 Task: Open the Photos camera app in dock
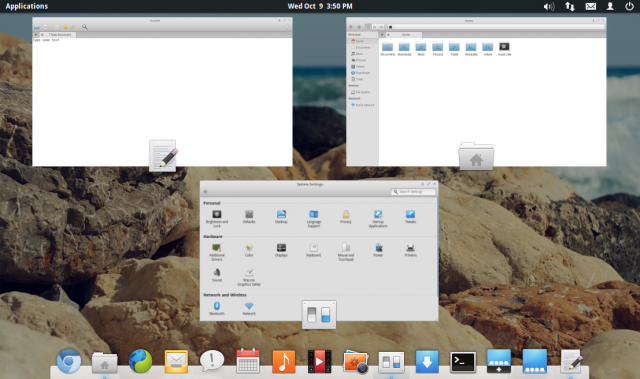point(356,361)
